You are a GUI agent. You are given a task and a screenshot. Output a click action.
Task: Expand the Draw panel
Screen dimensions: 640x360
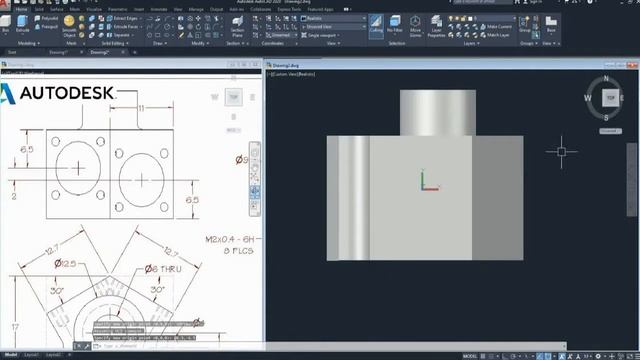(x=160, y=43)
